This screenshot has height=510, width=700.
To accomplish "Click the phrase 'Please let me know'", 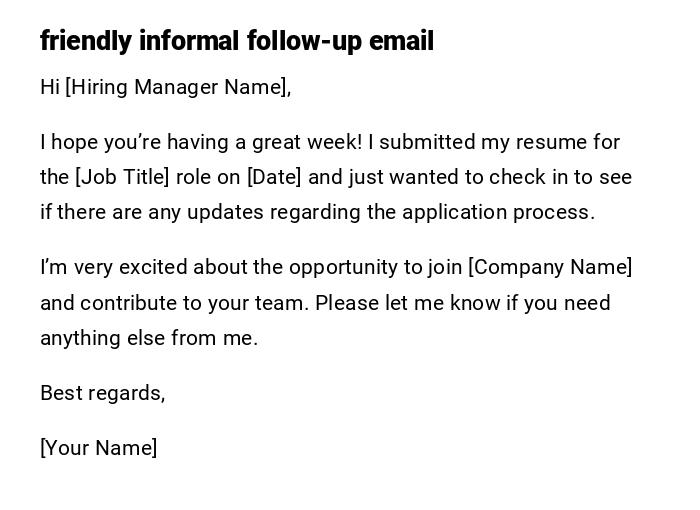I will click(405, 303).
